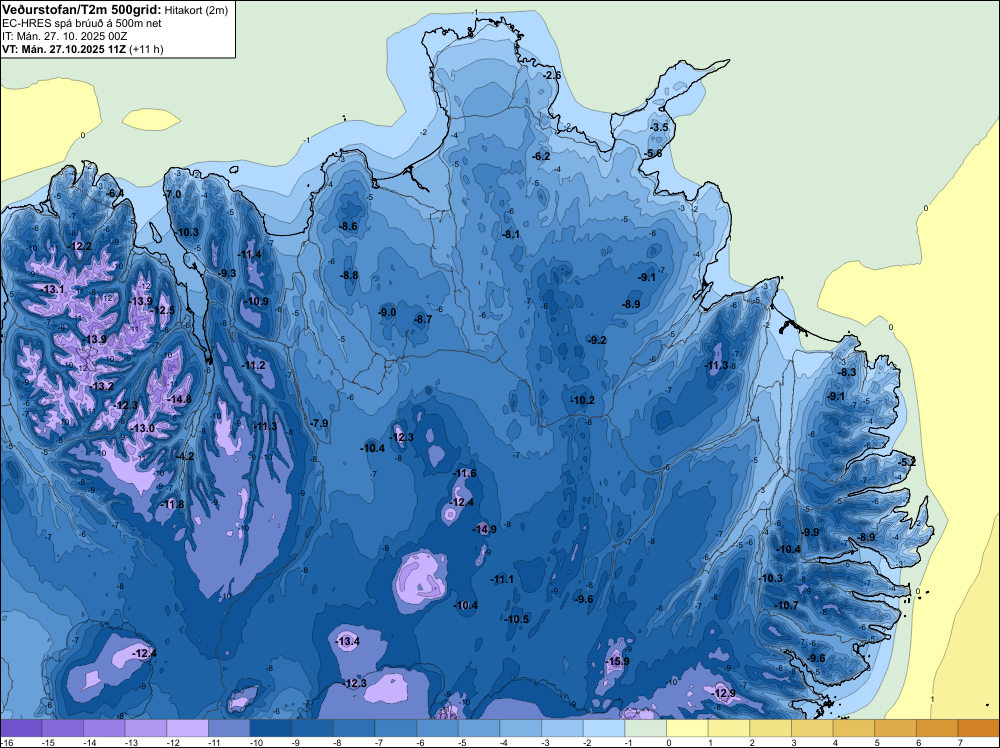
Task: Click the -9.3 temperature value
Action: tap(226, 273)
